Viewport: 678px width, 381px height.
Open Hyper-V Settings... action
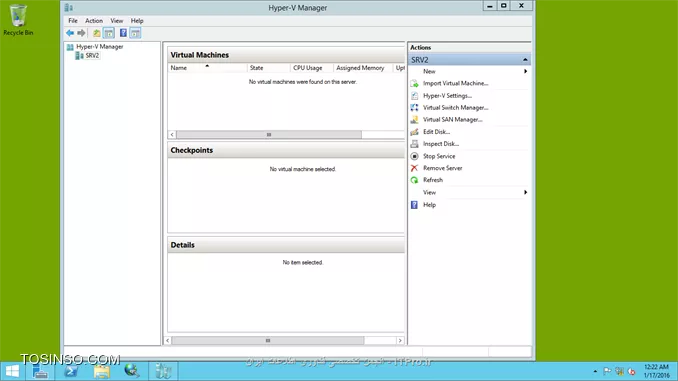click(447, 96)
